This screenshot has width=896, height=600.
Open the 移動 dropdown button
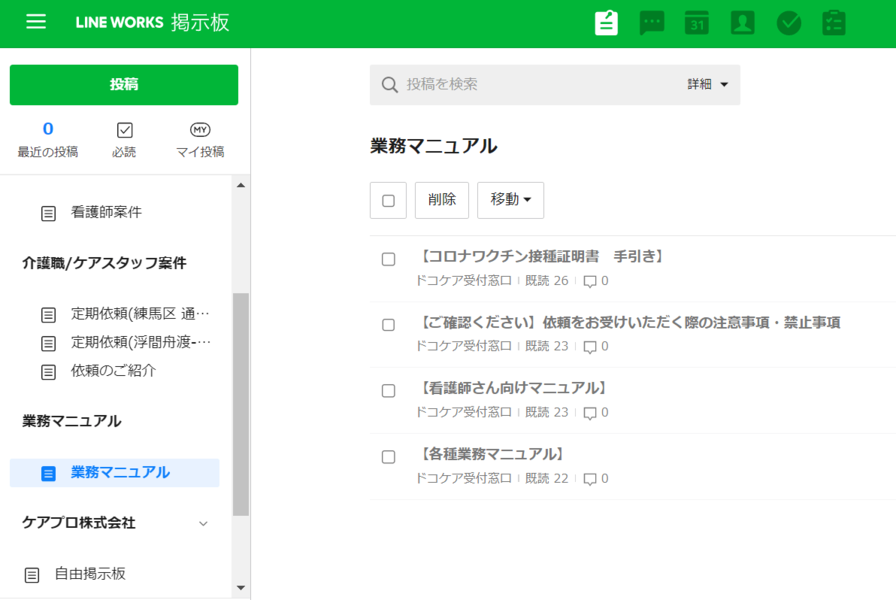click(x=510, y=200)
